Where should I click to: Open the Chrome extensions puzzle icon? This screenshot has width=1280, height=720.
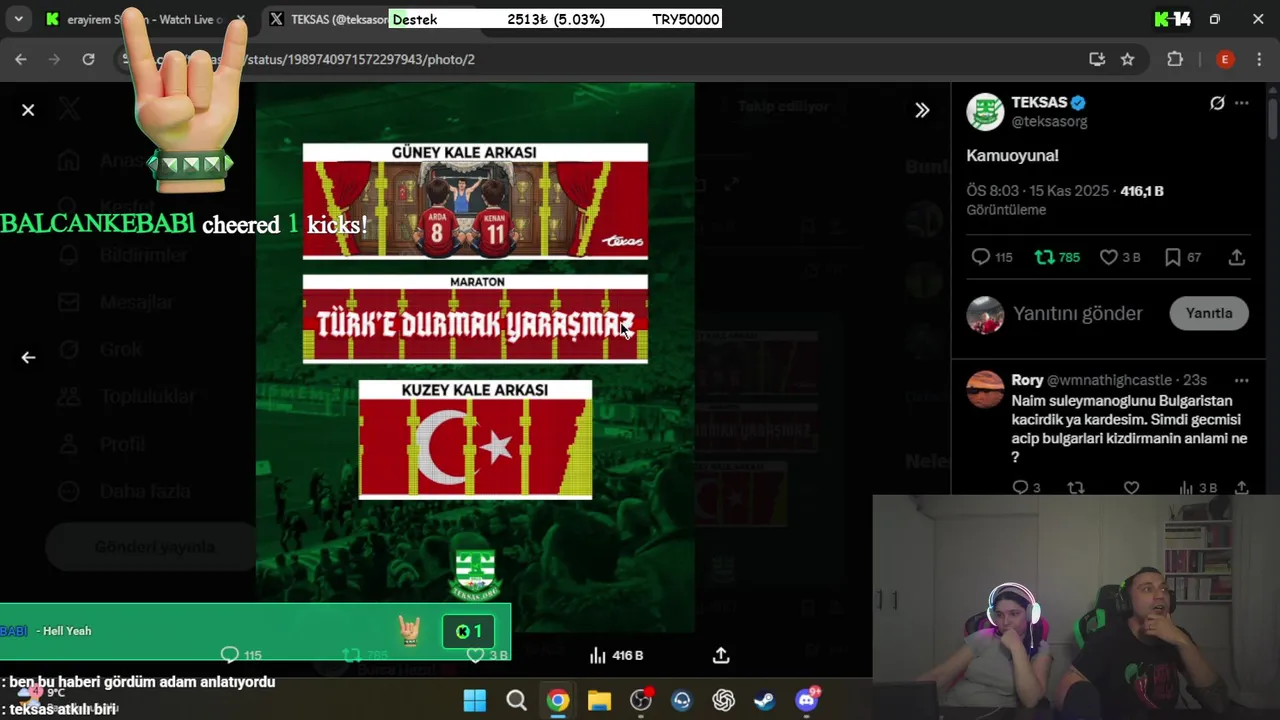1175,59
